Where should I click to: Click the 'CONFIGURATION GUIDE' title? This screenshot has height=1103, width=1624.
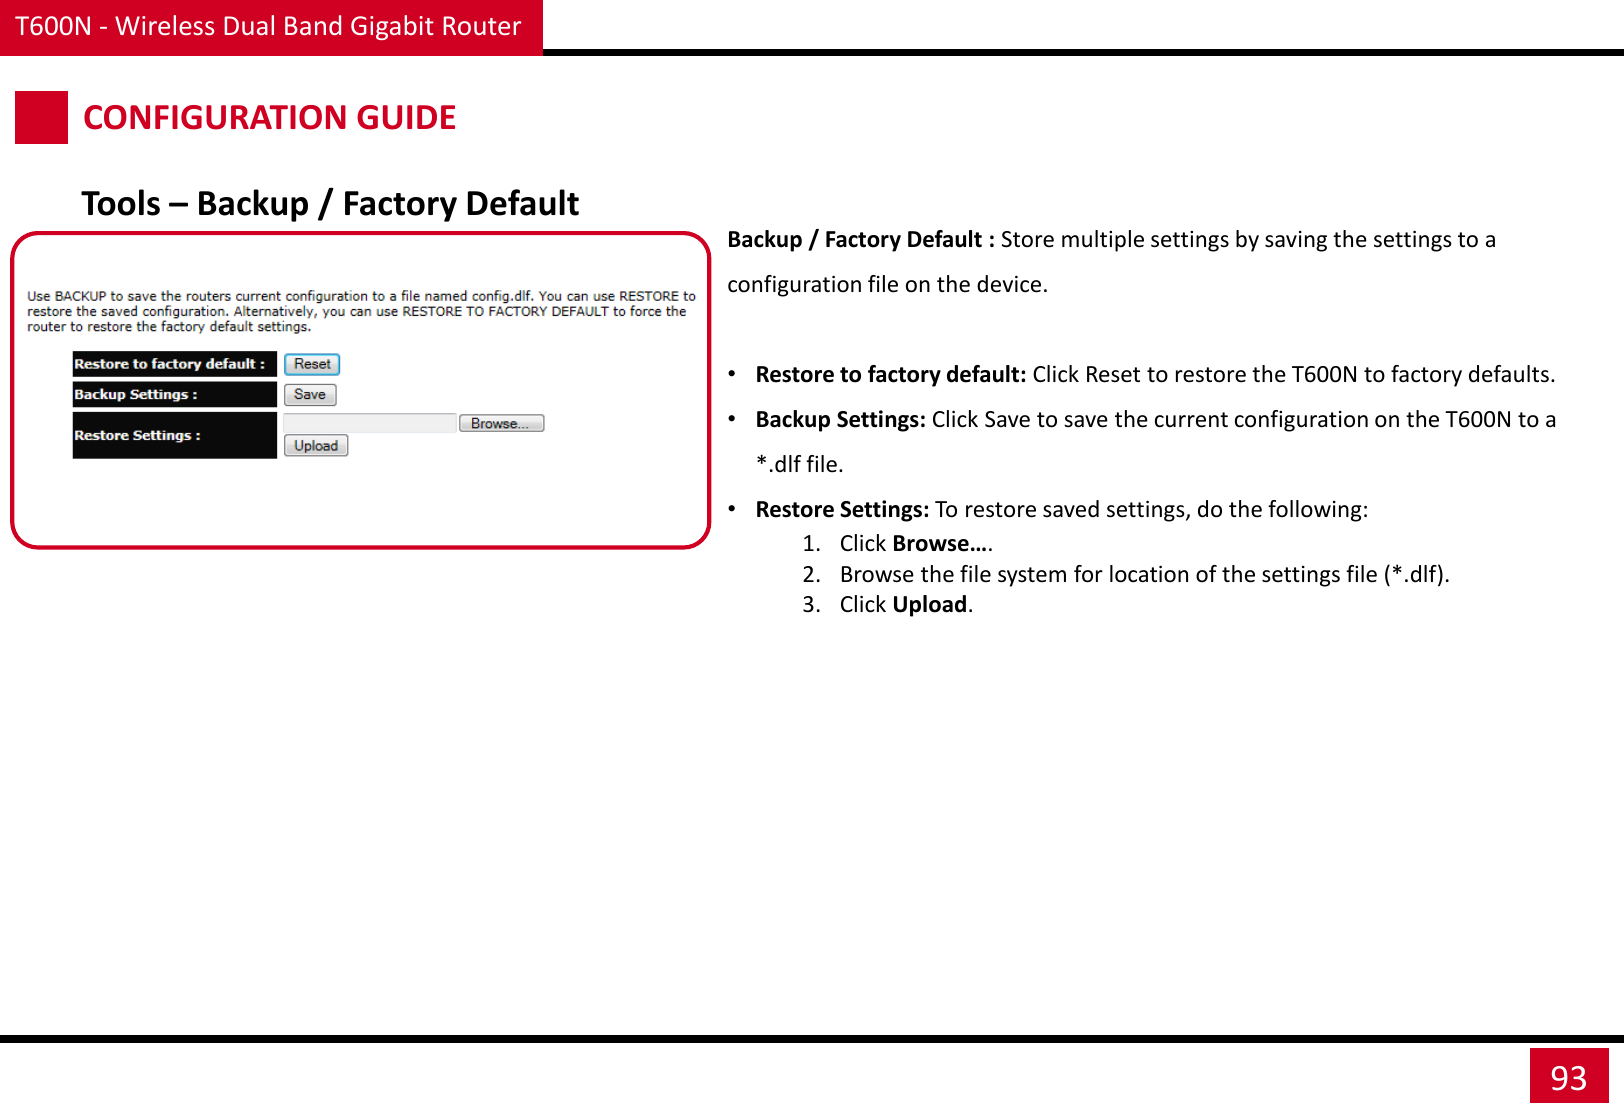click(x=270, y=118)
